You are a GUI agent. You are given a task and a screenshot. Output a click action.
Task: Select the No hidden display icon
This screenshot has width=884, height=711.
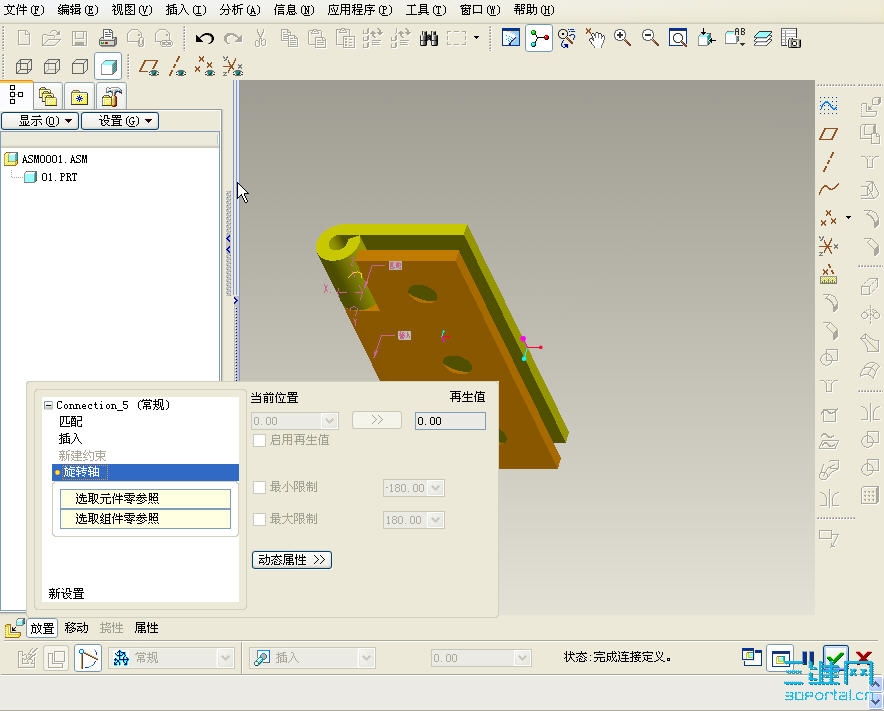tap(79, 67)
